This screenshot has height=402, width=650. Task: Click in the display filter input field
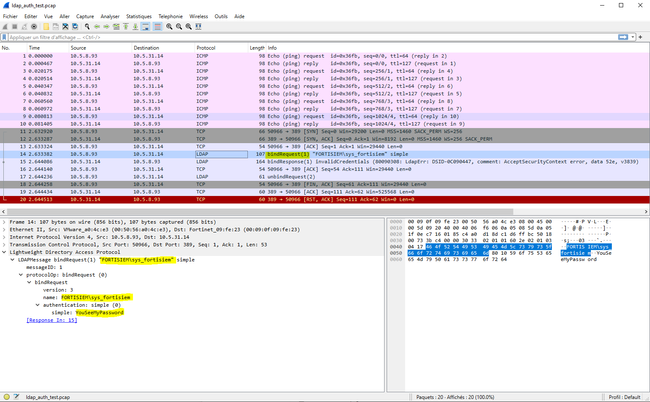tap(300, 37)
